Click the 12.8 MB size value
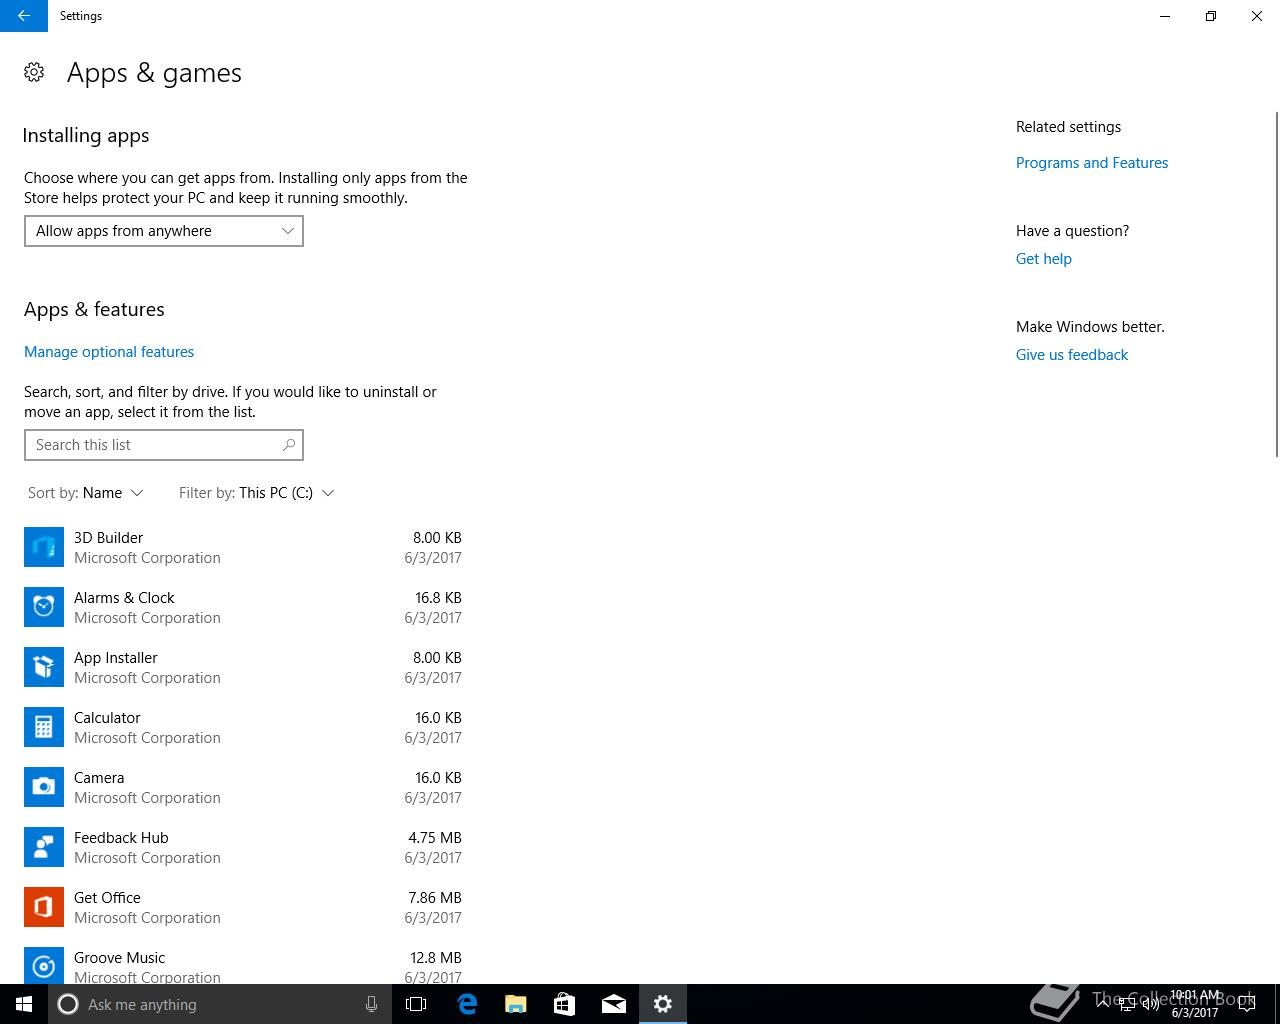The height and width of the screenshot is (1024, 1280). tap(436, 958)
